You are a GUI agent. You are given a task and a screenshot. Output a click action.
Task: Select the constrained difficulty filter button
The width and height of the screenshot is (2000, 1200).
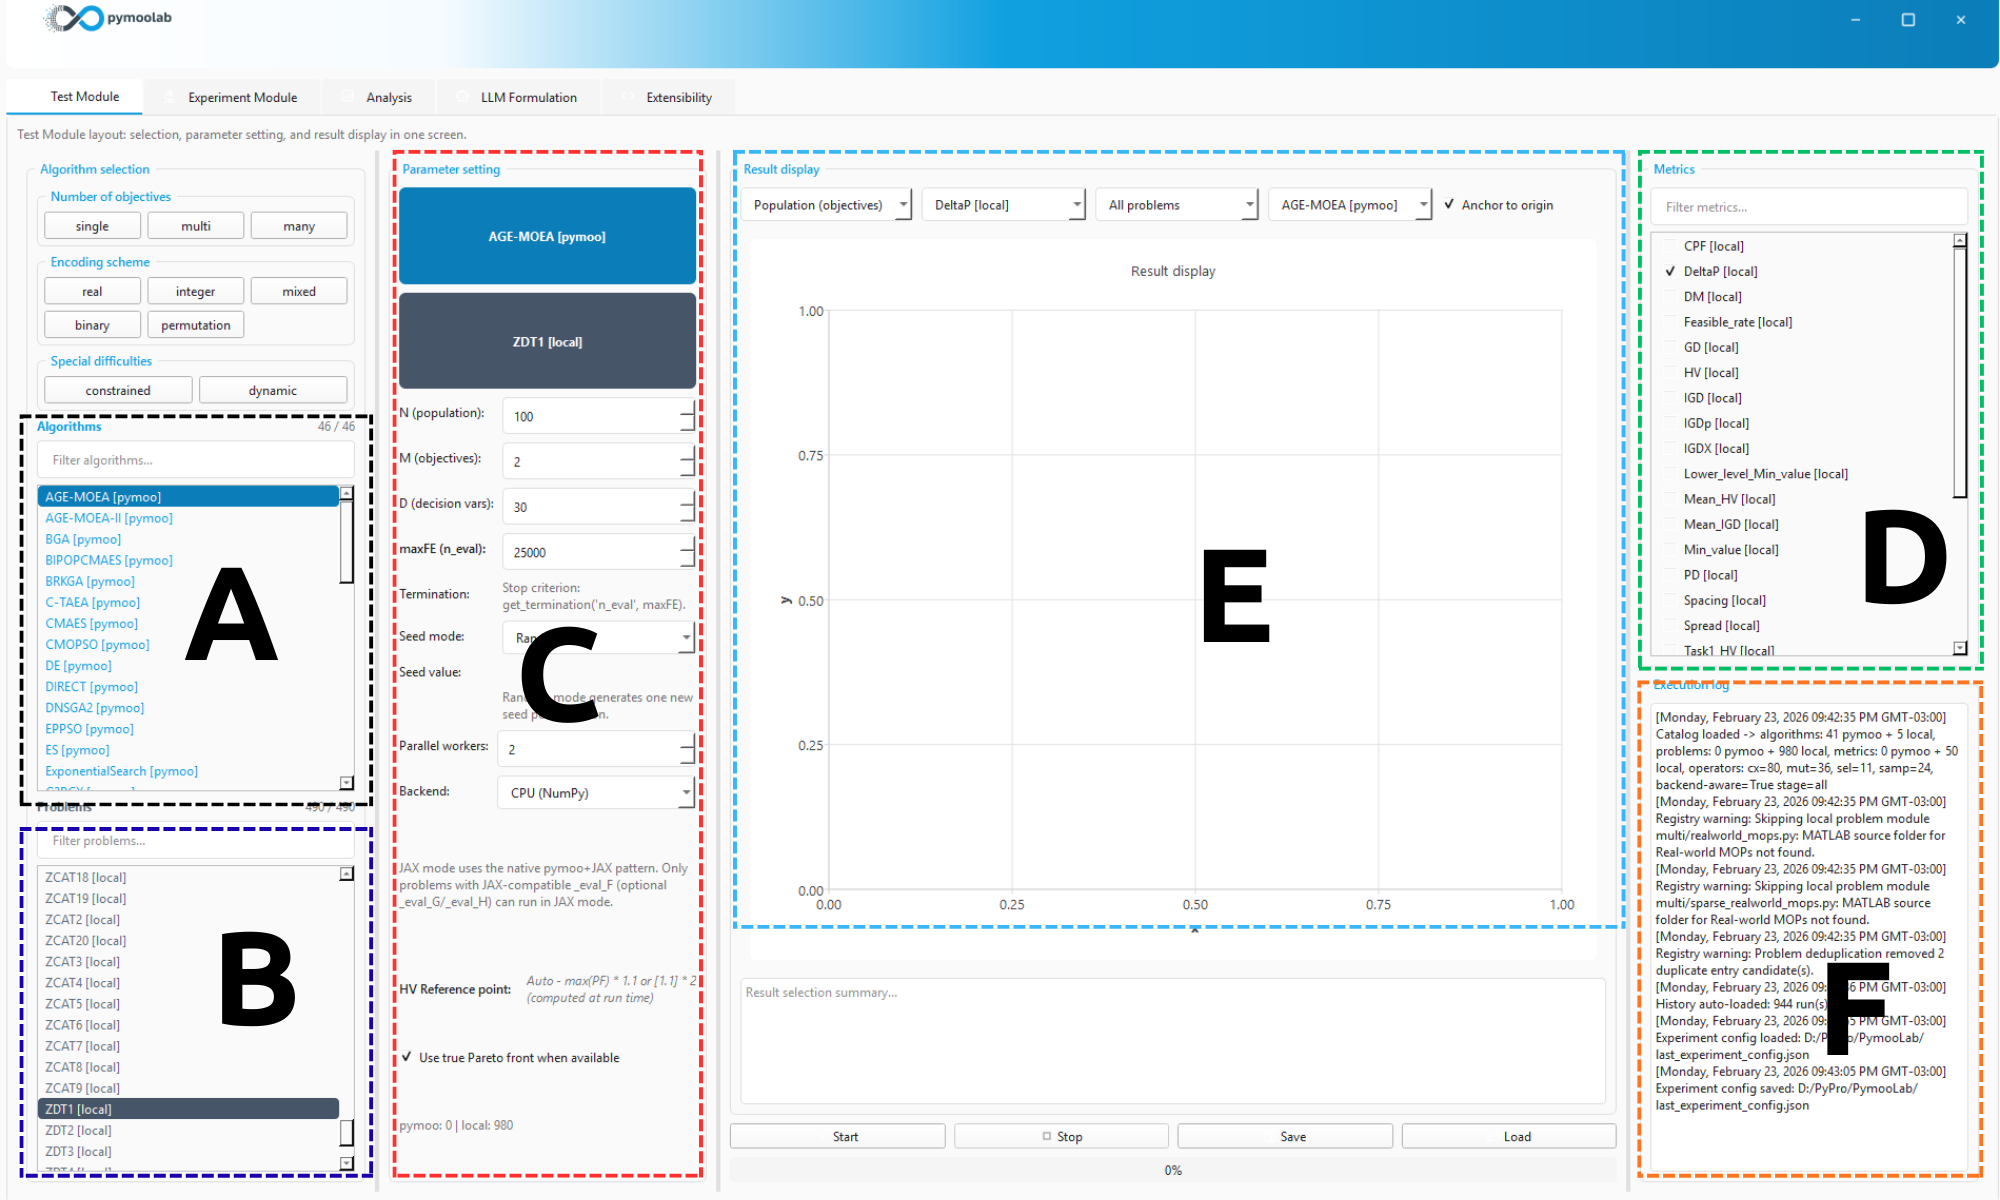point(118,390)
